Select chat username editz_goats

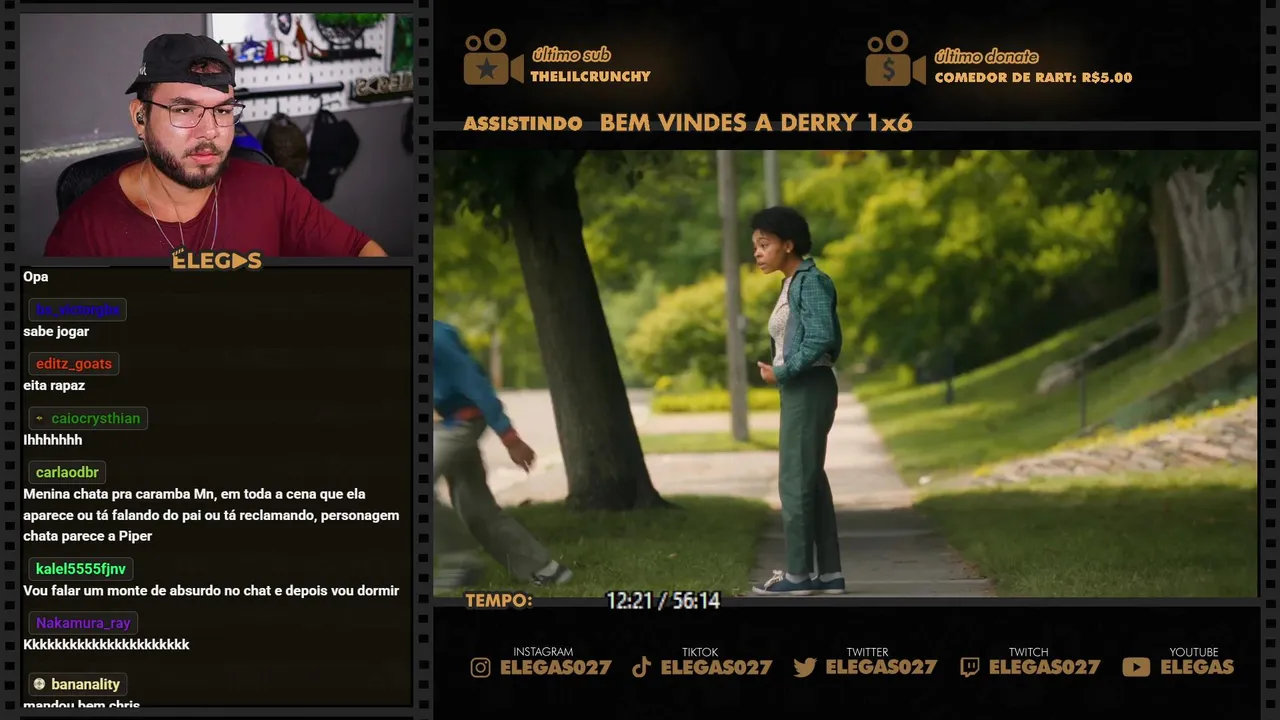74,364
